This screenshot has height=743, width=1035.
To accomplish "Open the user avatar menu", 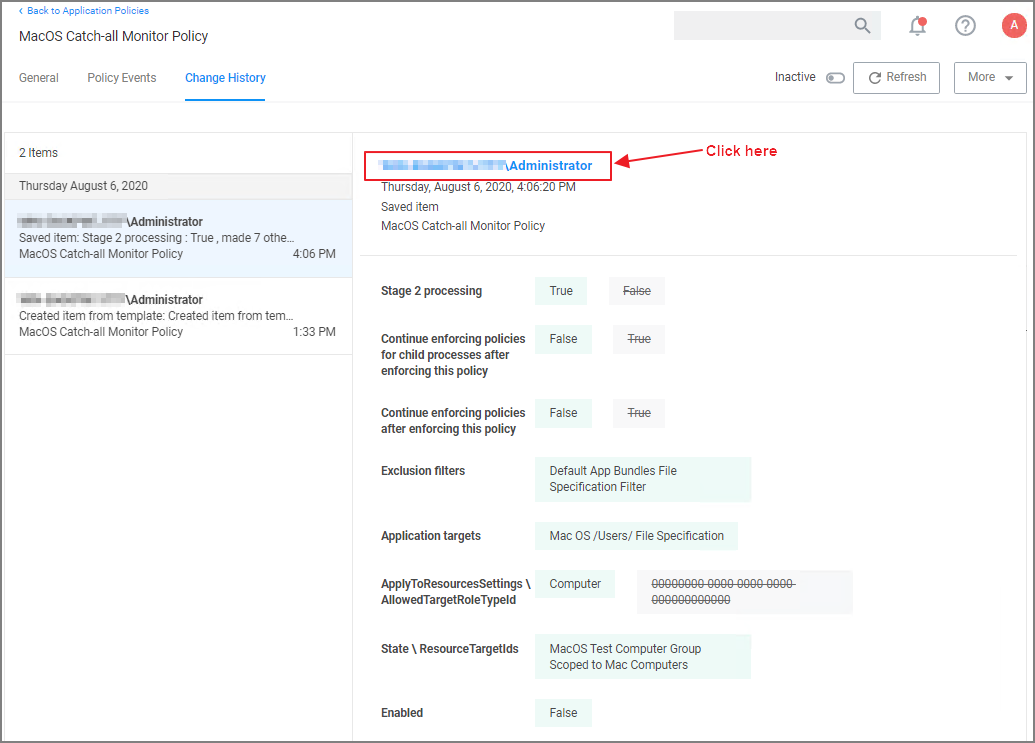I will pos(1014,26).
